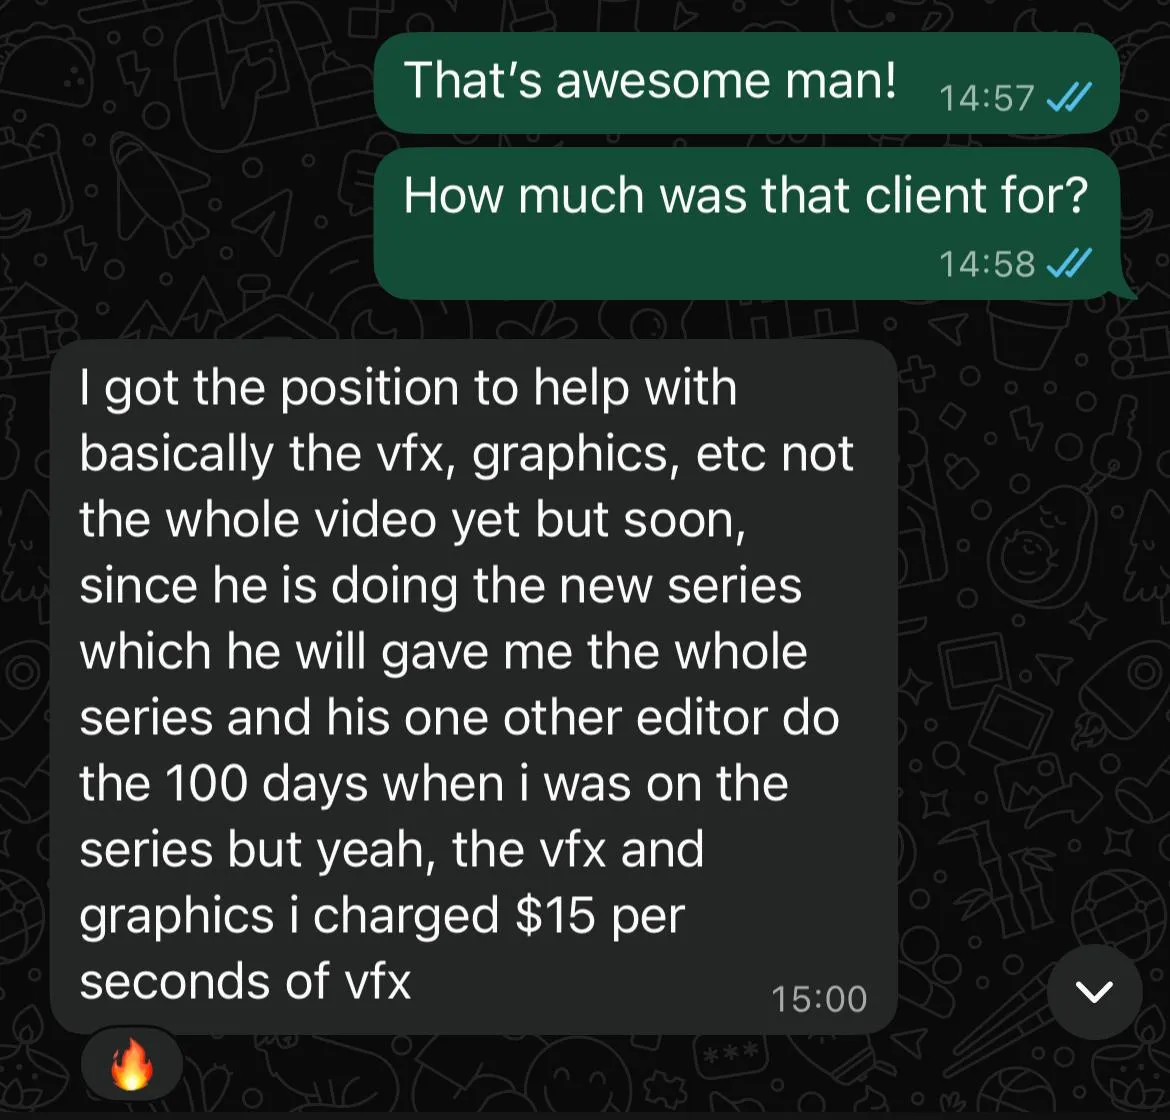1170x1120 pixels.
Task: Select the "That's awesome man!" message
Action: click(x=746, y=83)
